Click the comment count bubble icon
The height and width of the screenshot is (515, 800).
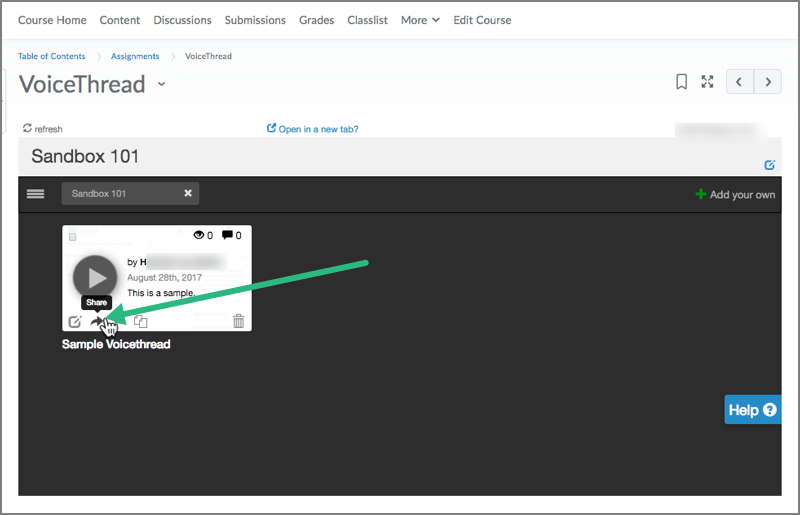[227, 235]
